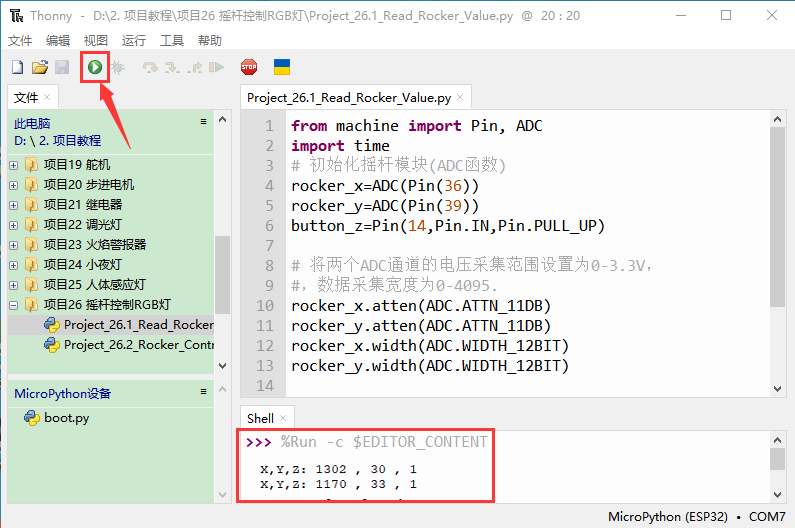Open the 此电脑 panel menu icon
The height and width of the screenshot is (528, 795).
coord(204,122)
